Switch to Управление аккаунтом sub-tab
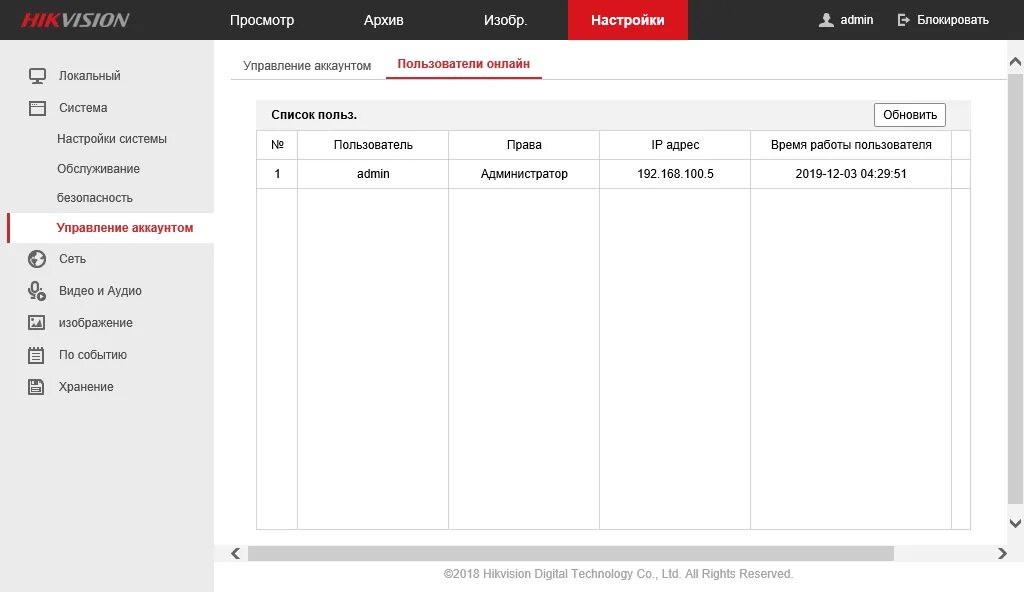This screenshot has height=592, width=1024. click(x=307, y=65)
